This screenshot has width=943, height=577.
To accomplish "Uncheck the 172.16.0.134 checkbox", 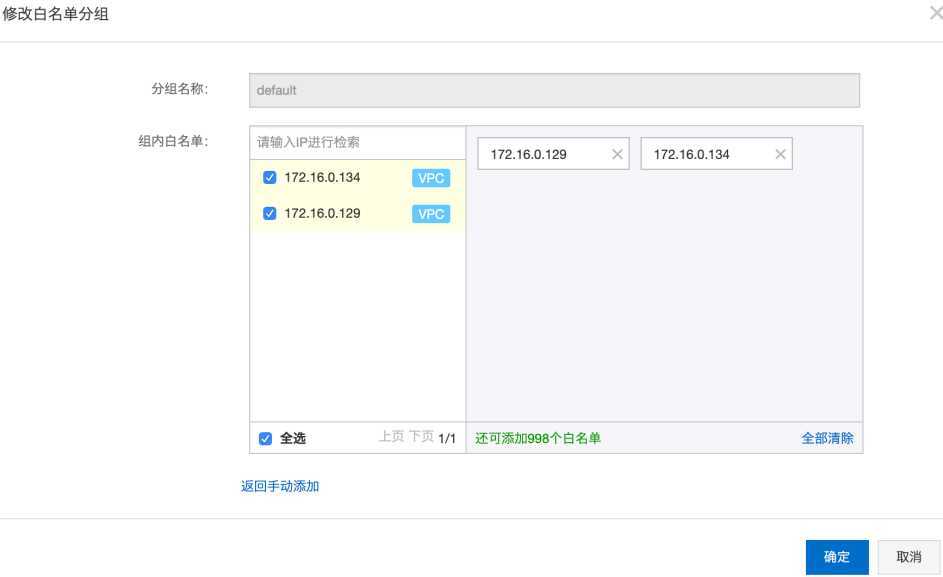I will click(x=269, y=177).
